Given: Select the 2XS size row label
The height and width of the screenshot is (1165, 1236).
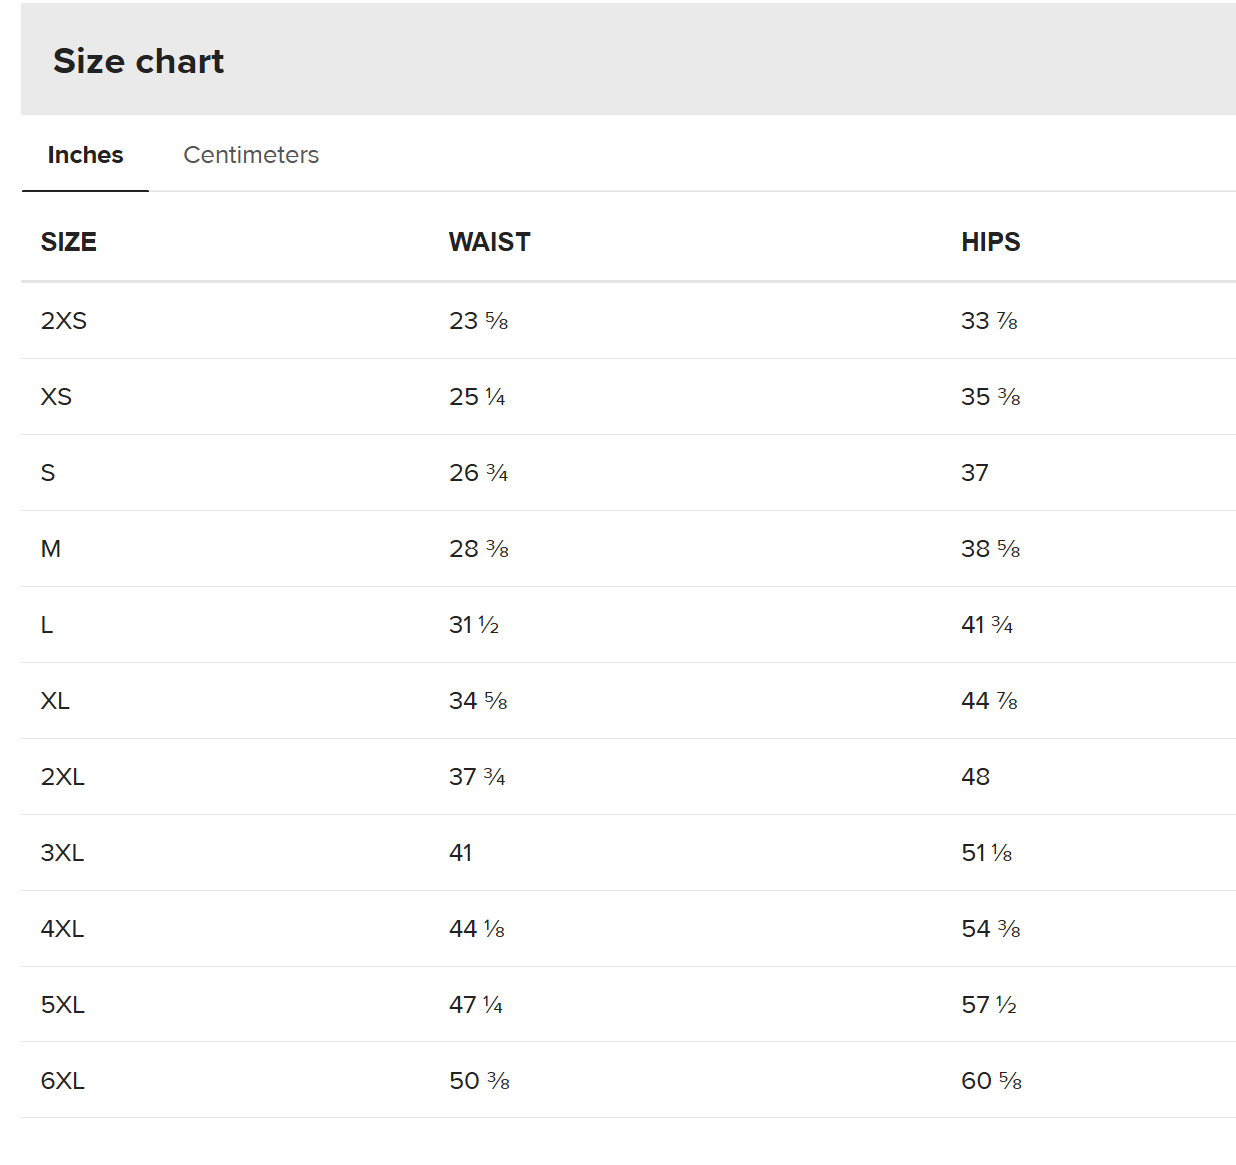Looking at the screenshot, I should pyautogui.click(x=64, y=321).
